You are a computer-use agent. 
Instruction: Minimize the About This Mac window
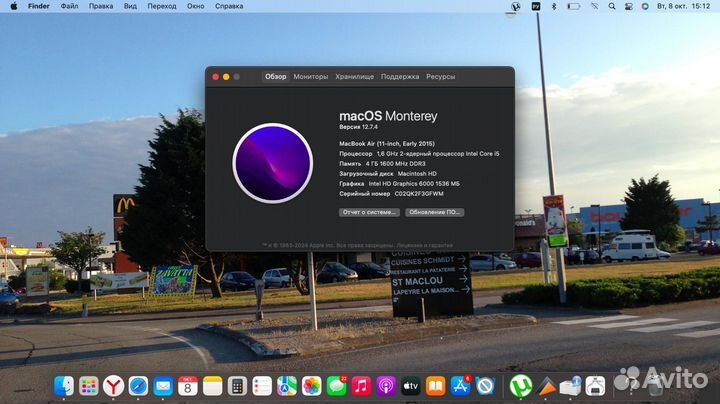(226, 77)
